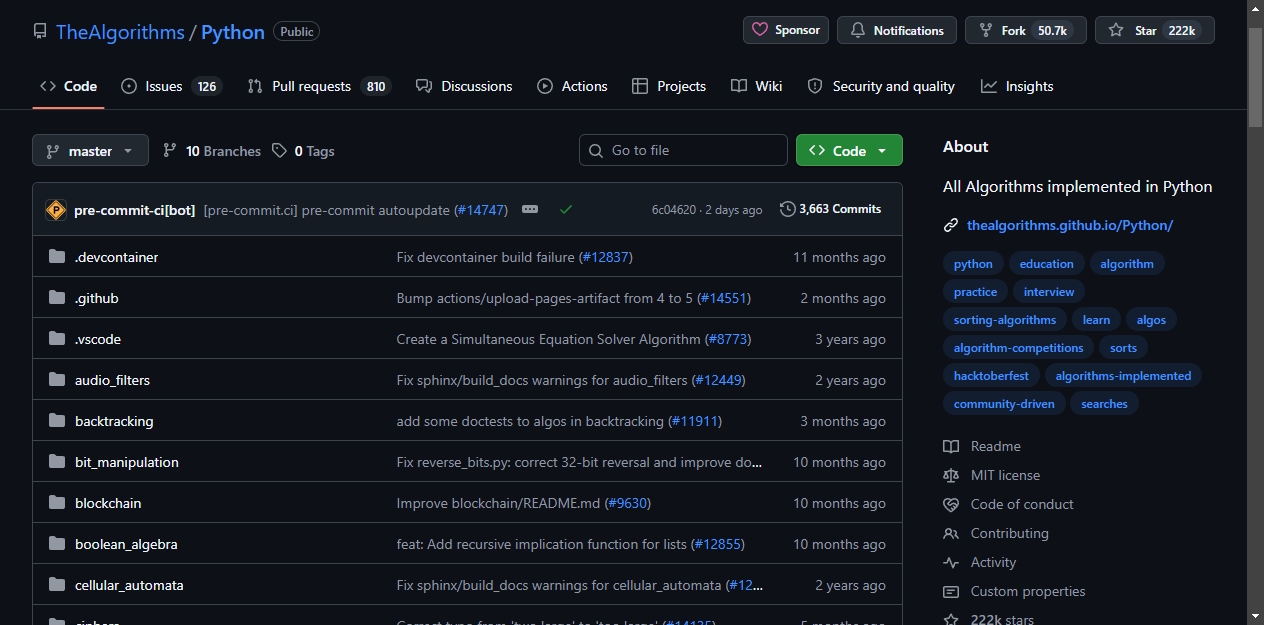Open the Notifications bell button
1264x625 pixels.
click(897, 30)
